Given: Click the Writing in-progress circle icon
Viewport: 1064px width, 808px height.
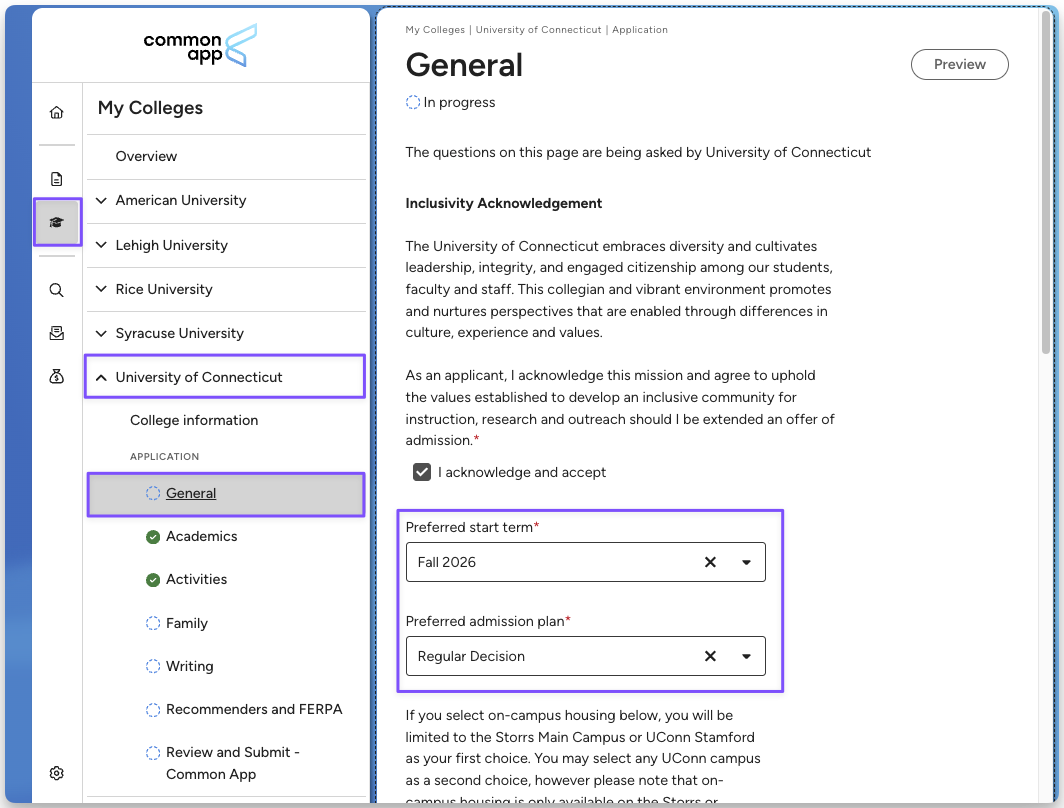Looking at the screenshot, I should click(x=153, y=666).
